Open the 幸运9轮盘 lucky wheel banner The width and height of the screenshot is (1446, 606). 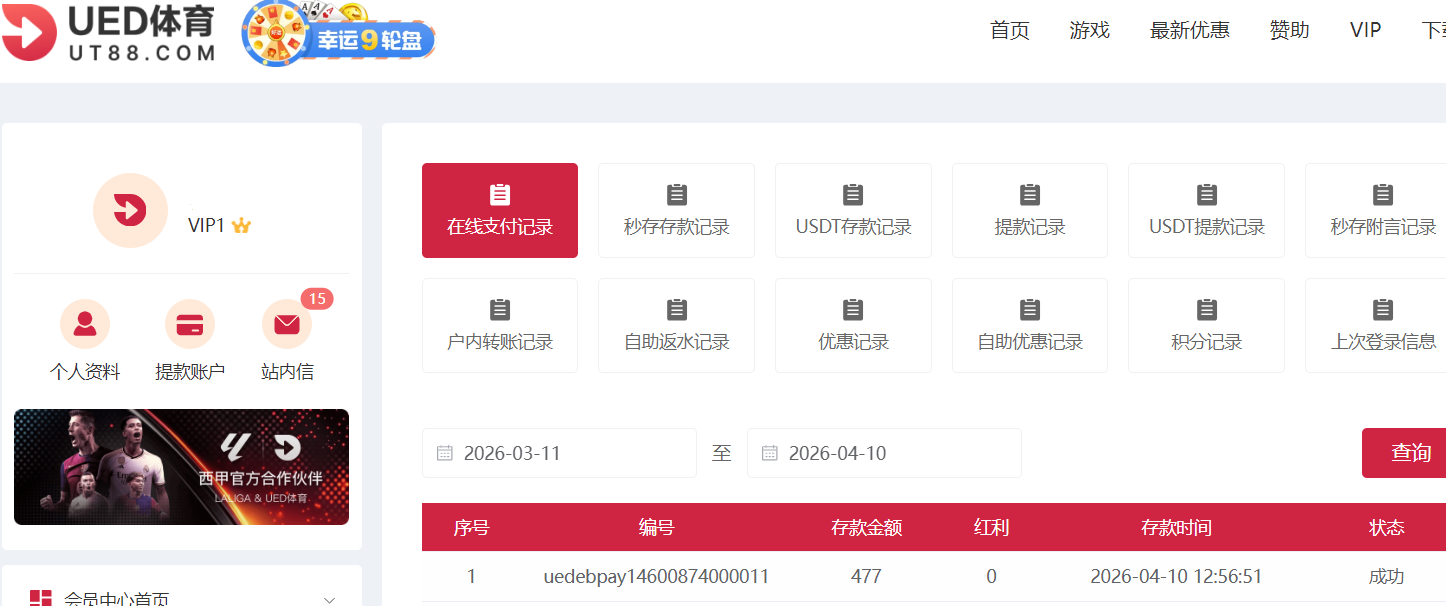click(339, 35)
